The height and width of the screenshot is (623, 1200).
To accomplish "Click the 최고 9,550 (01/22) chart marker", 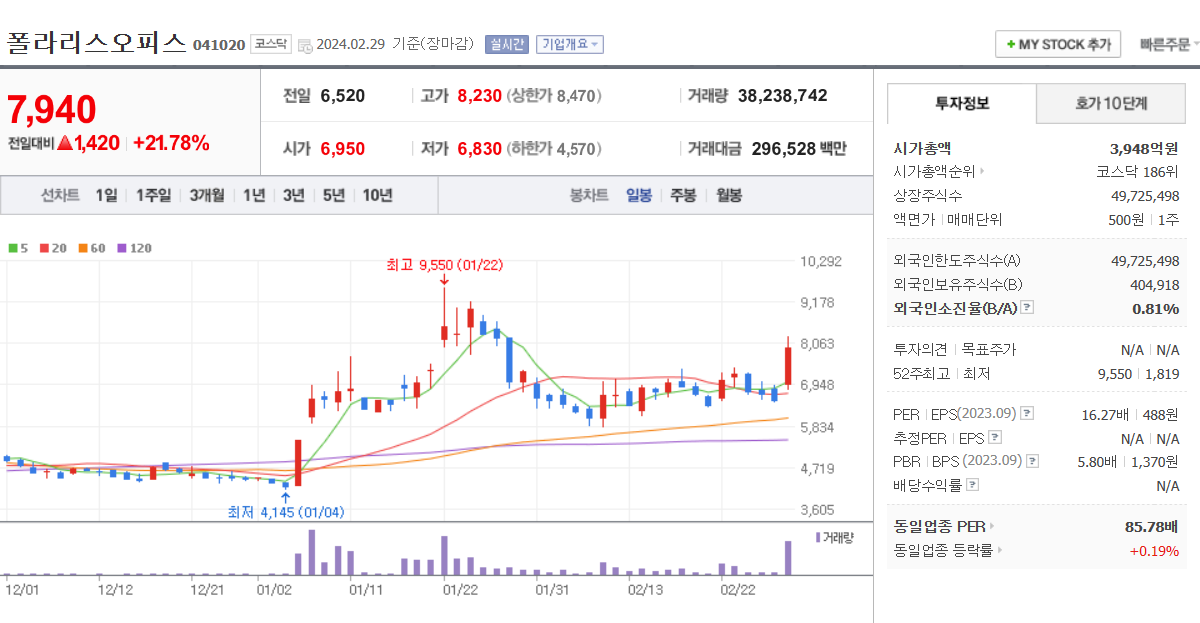I will tap(444, 265).
